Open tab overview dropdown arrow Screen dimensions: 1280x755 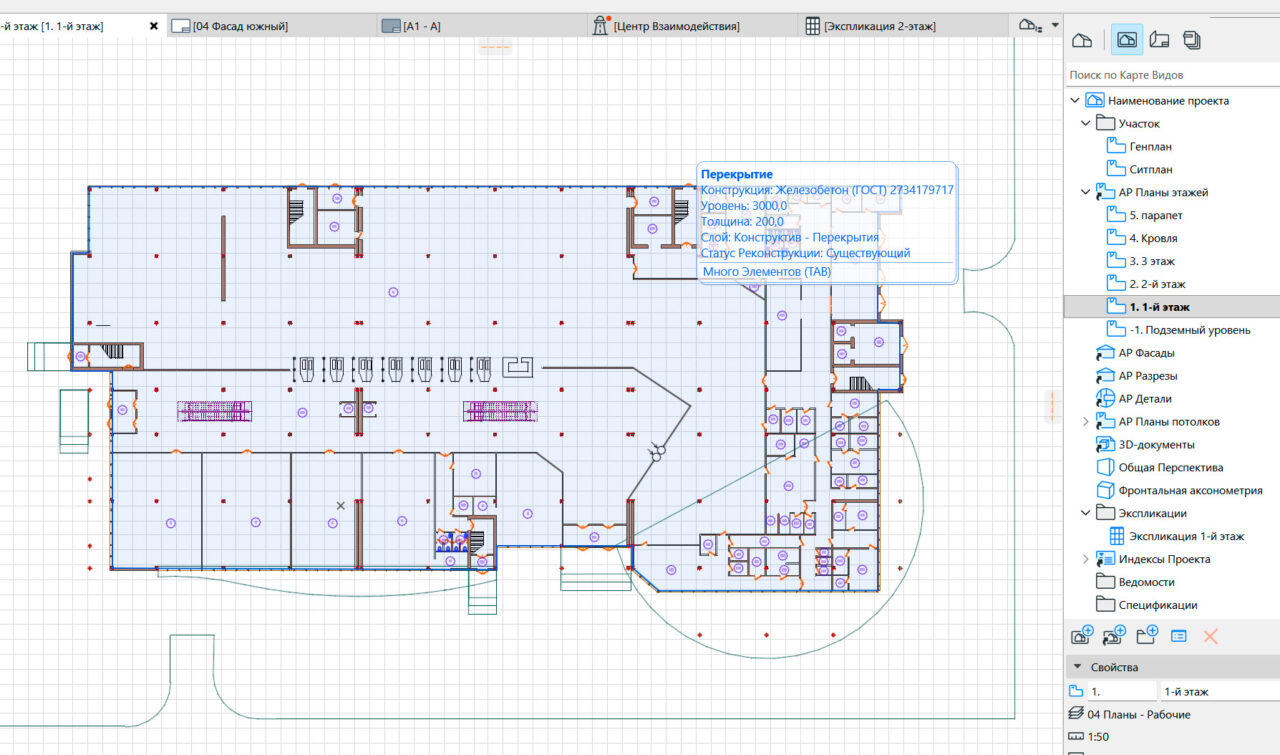[x=1055, y=26]
